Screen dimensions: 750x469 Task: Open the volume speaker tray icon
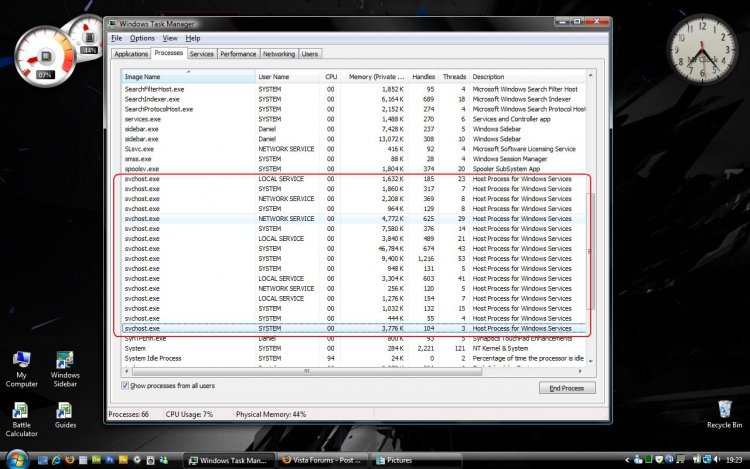(x=717, y=459)
